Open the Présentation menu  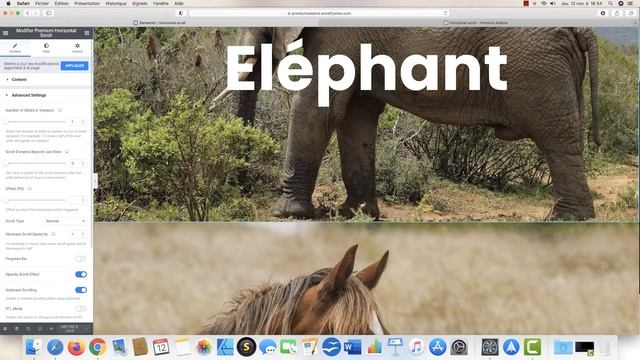(87, 3)
